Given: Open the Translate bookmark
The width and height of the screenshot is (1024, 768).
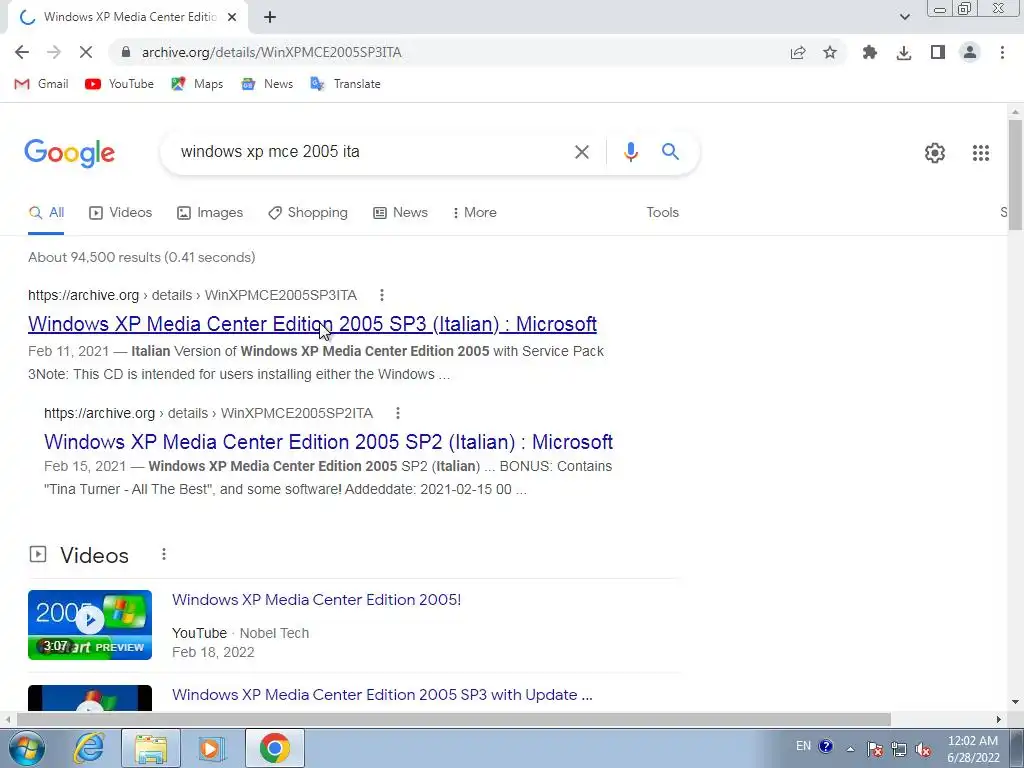Looking at the screenshot, I should pyautogui.click(x=345, y=84).
